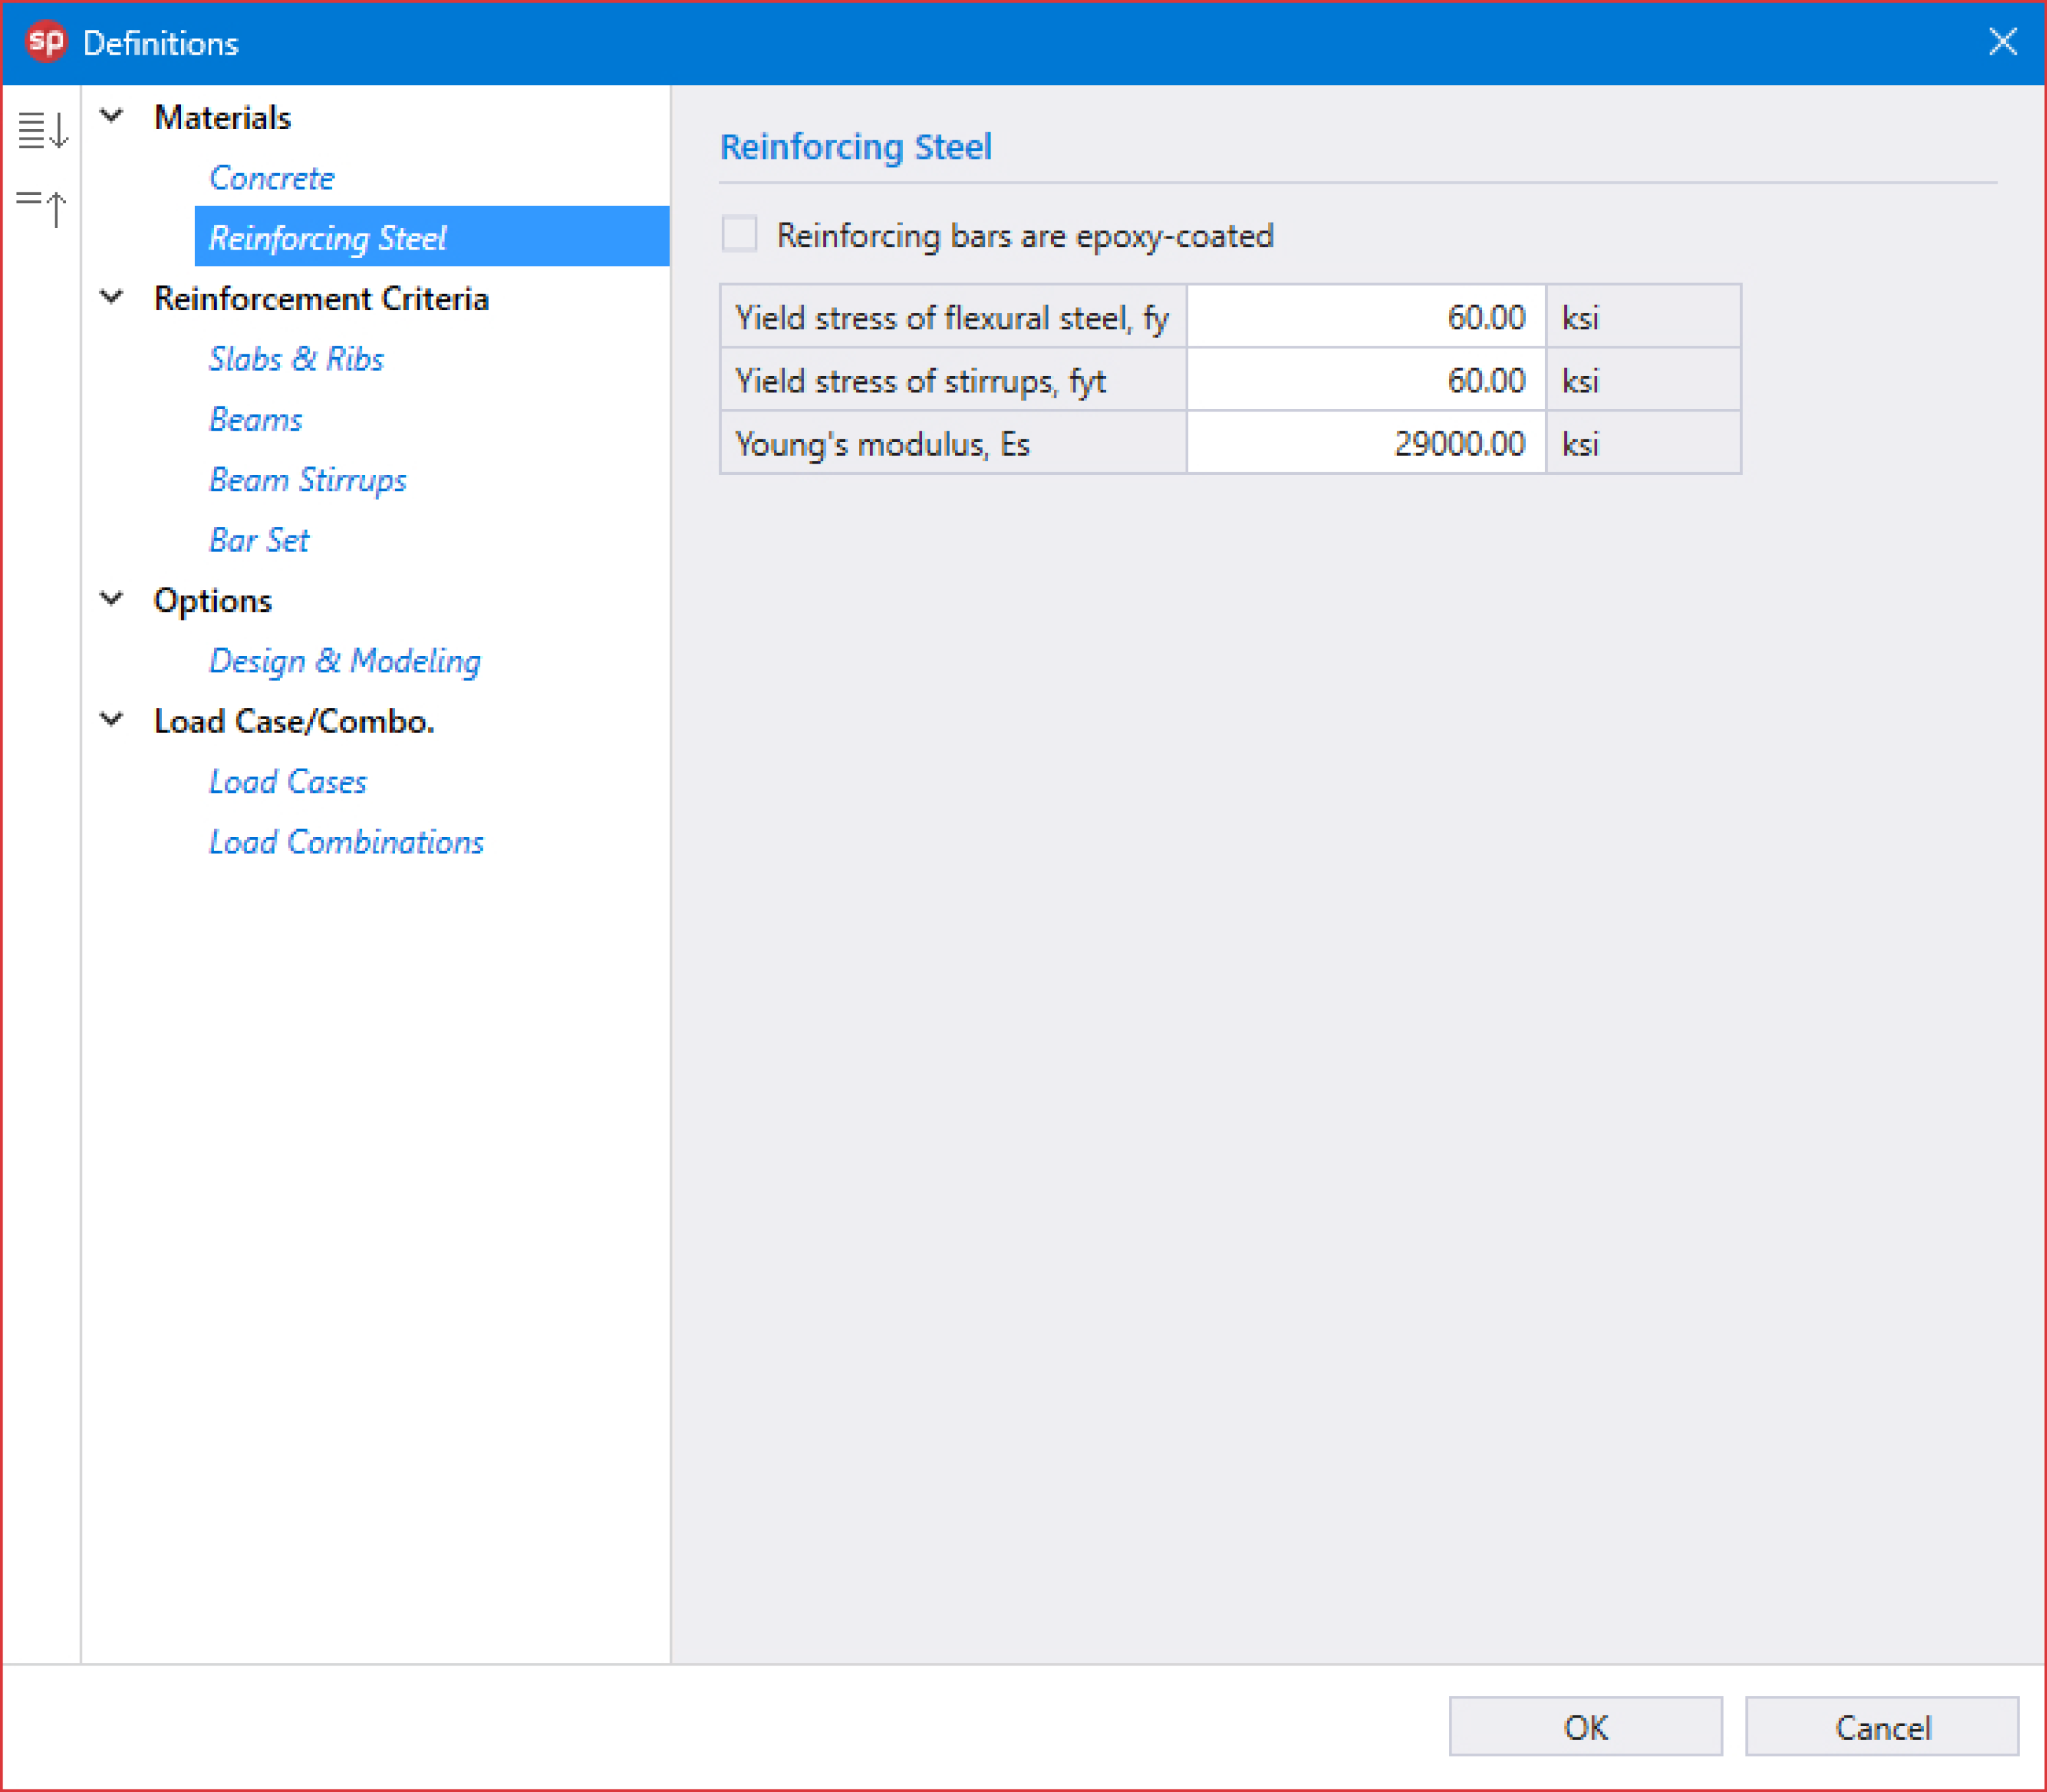Click the flexural steel fy value field
This screenshot has height=1792, width=2047.
tap(1365, 317)
